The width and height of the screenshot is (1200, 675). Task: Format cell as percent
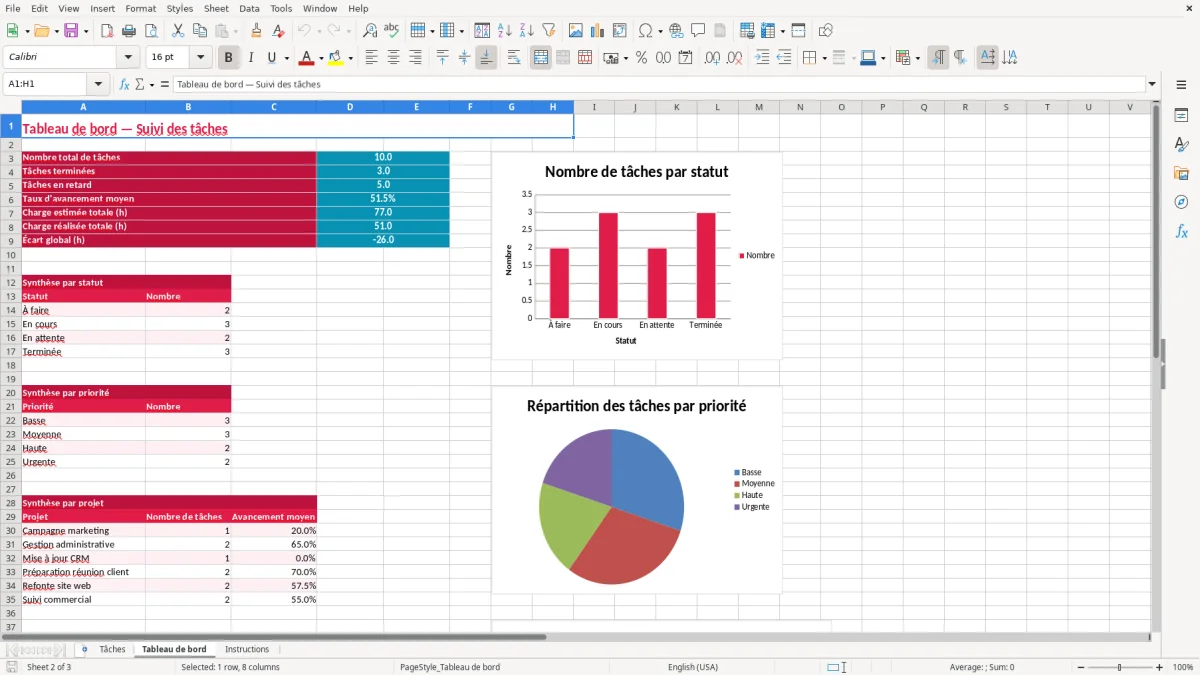click(642, 58)
